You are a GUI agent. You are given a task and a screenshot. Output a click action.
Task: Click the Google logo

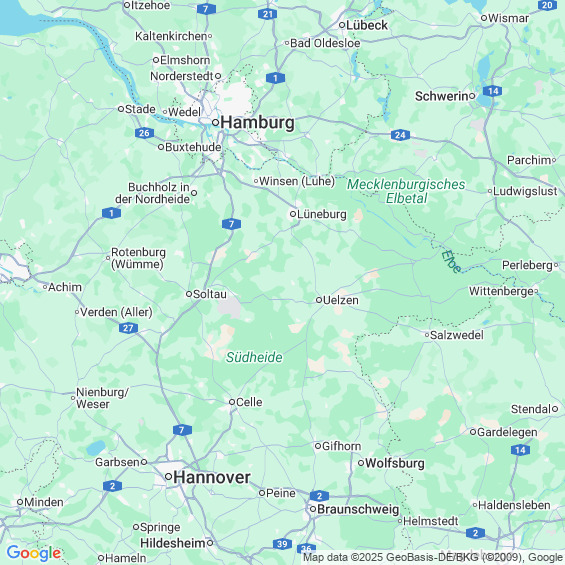(34, 553)
